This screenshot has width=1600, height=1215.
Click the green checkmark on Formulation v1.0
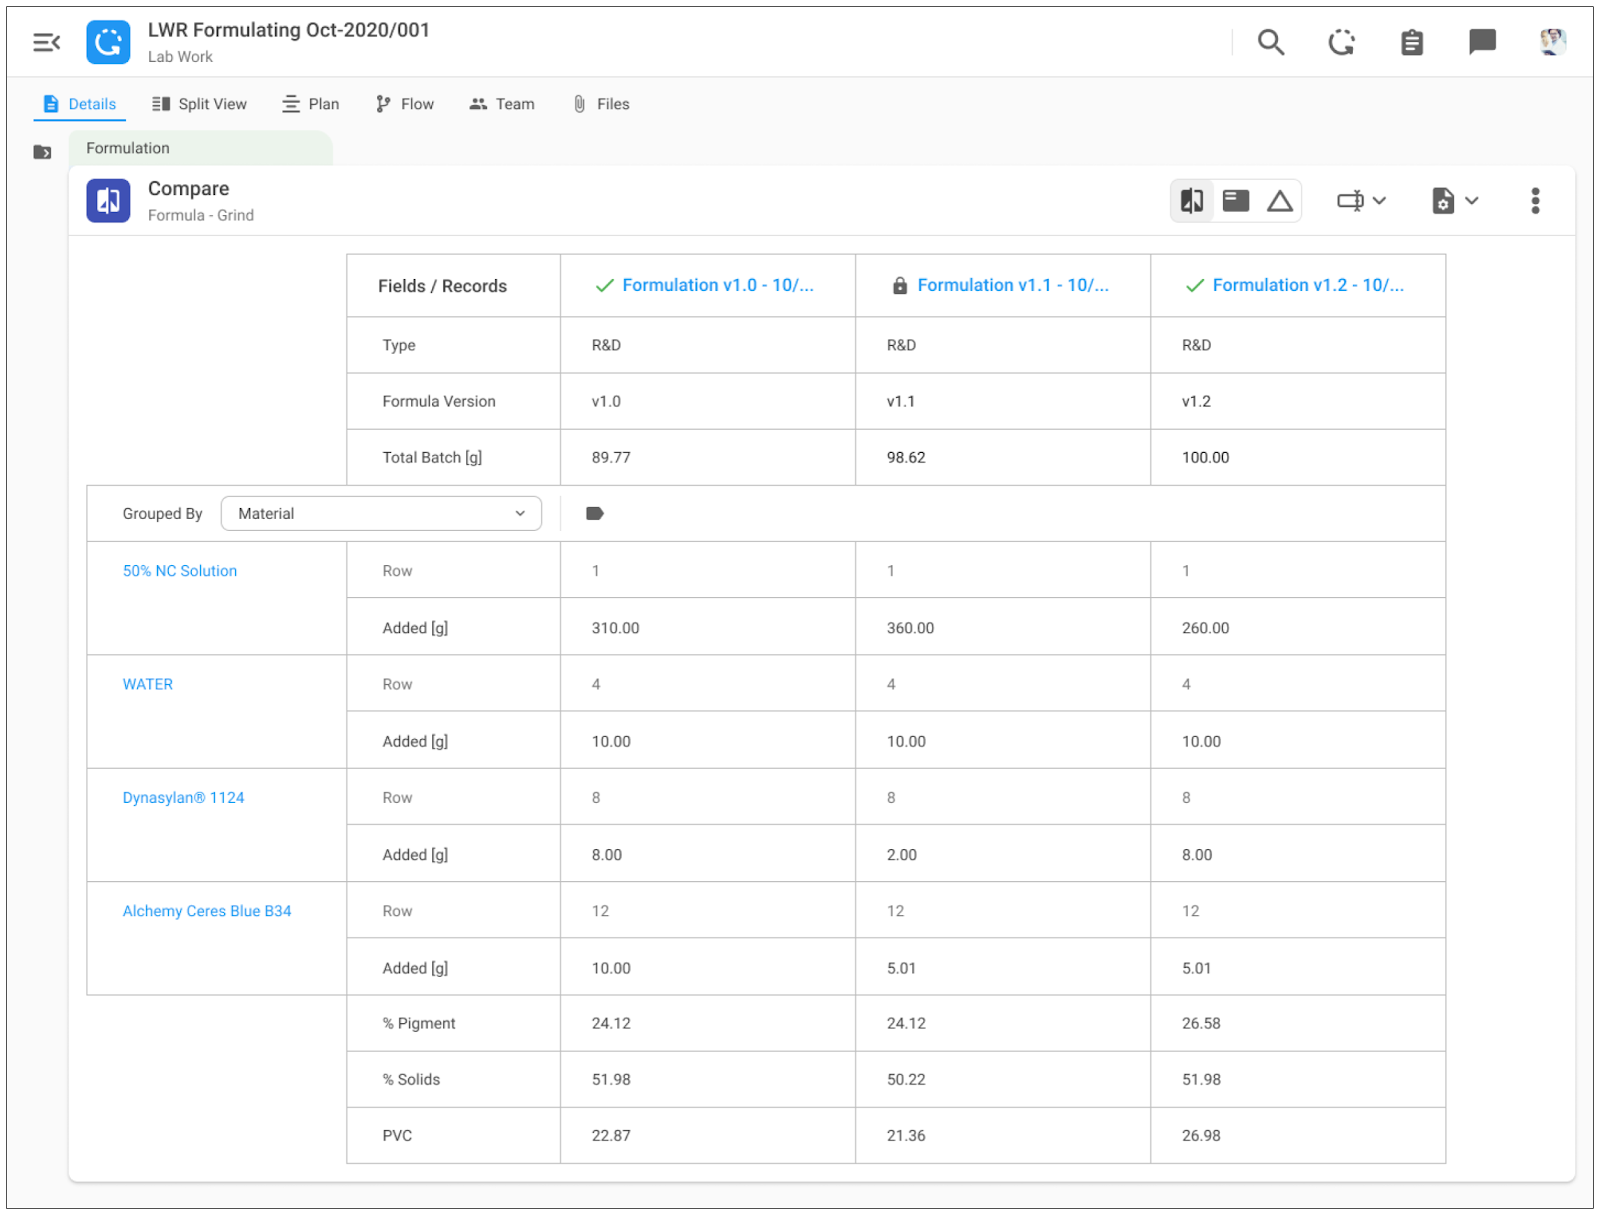tap(604, 286)
